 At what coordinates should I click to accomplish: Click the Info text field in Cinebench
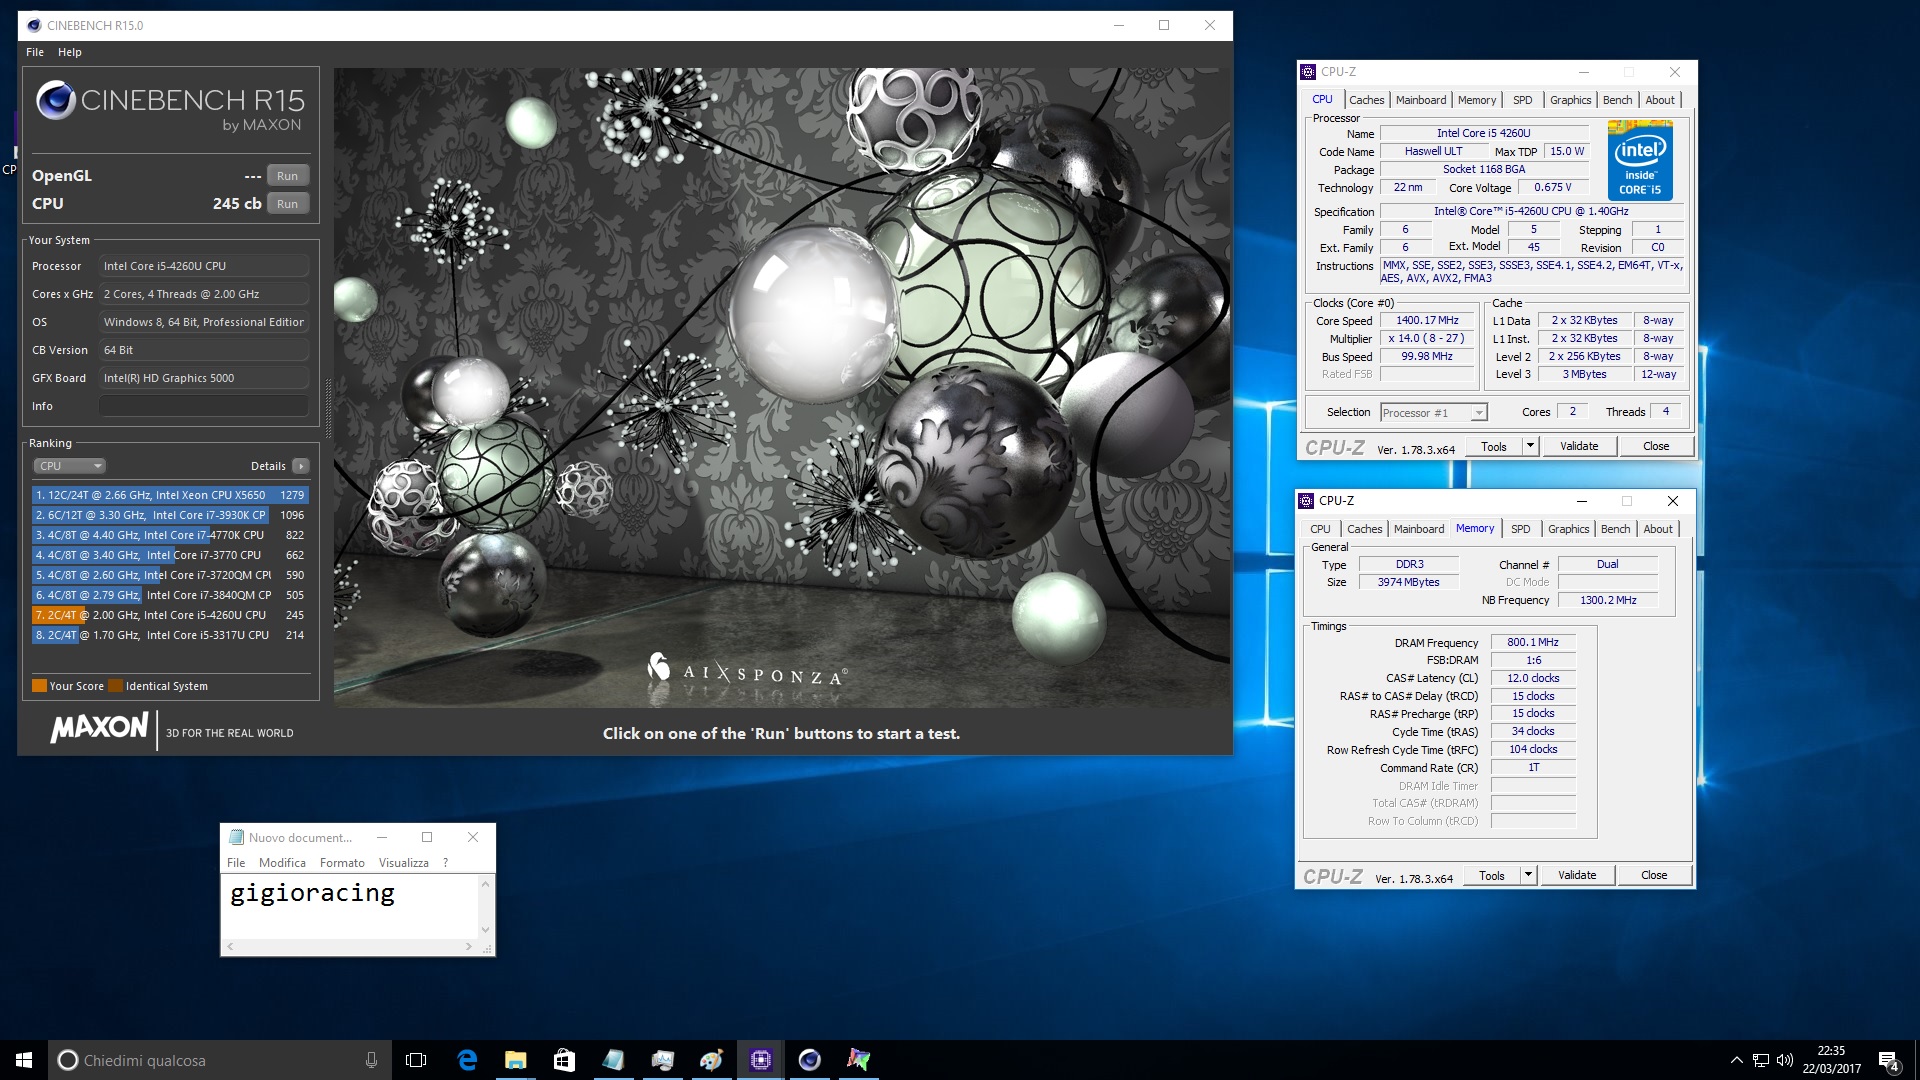(x=204, y=406)
